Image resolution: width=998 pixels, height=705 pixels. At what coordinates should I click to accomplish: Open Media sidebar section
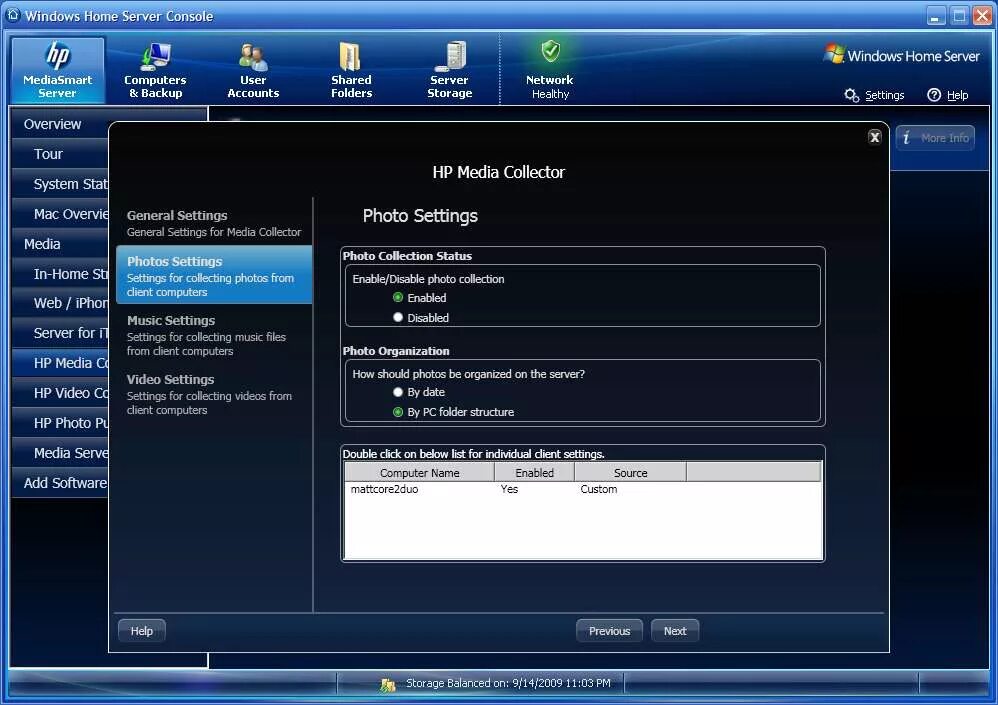coord(60,244)
